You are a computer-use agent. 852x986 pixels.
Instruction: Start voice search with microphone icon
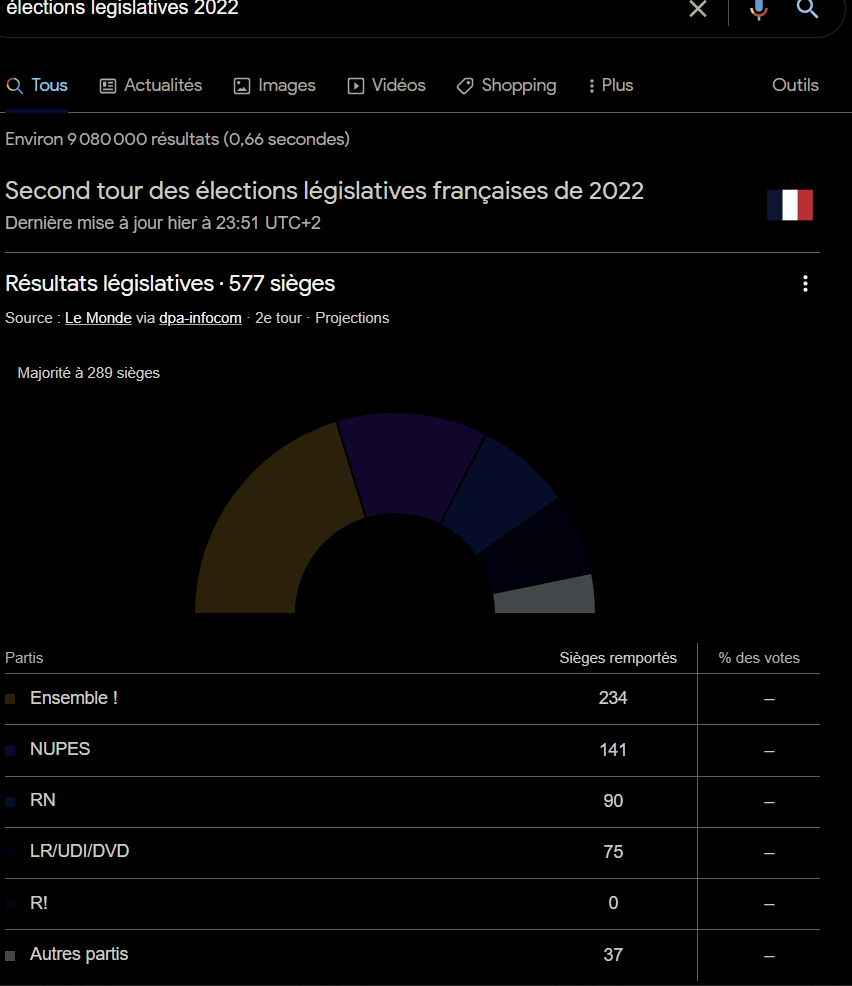point(759,9)
